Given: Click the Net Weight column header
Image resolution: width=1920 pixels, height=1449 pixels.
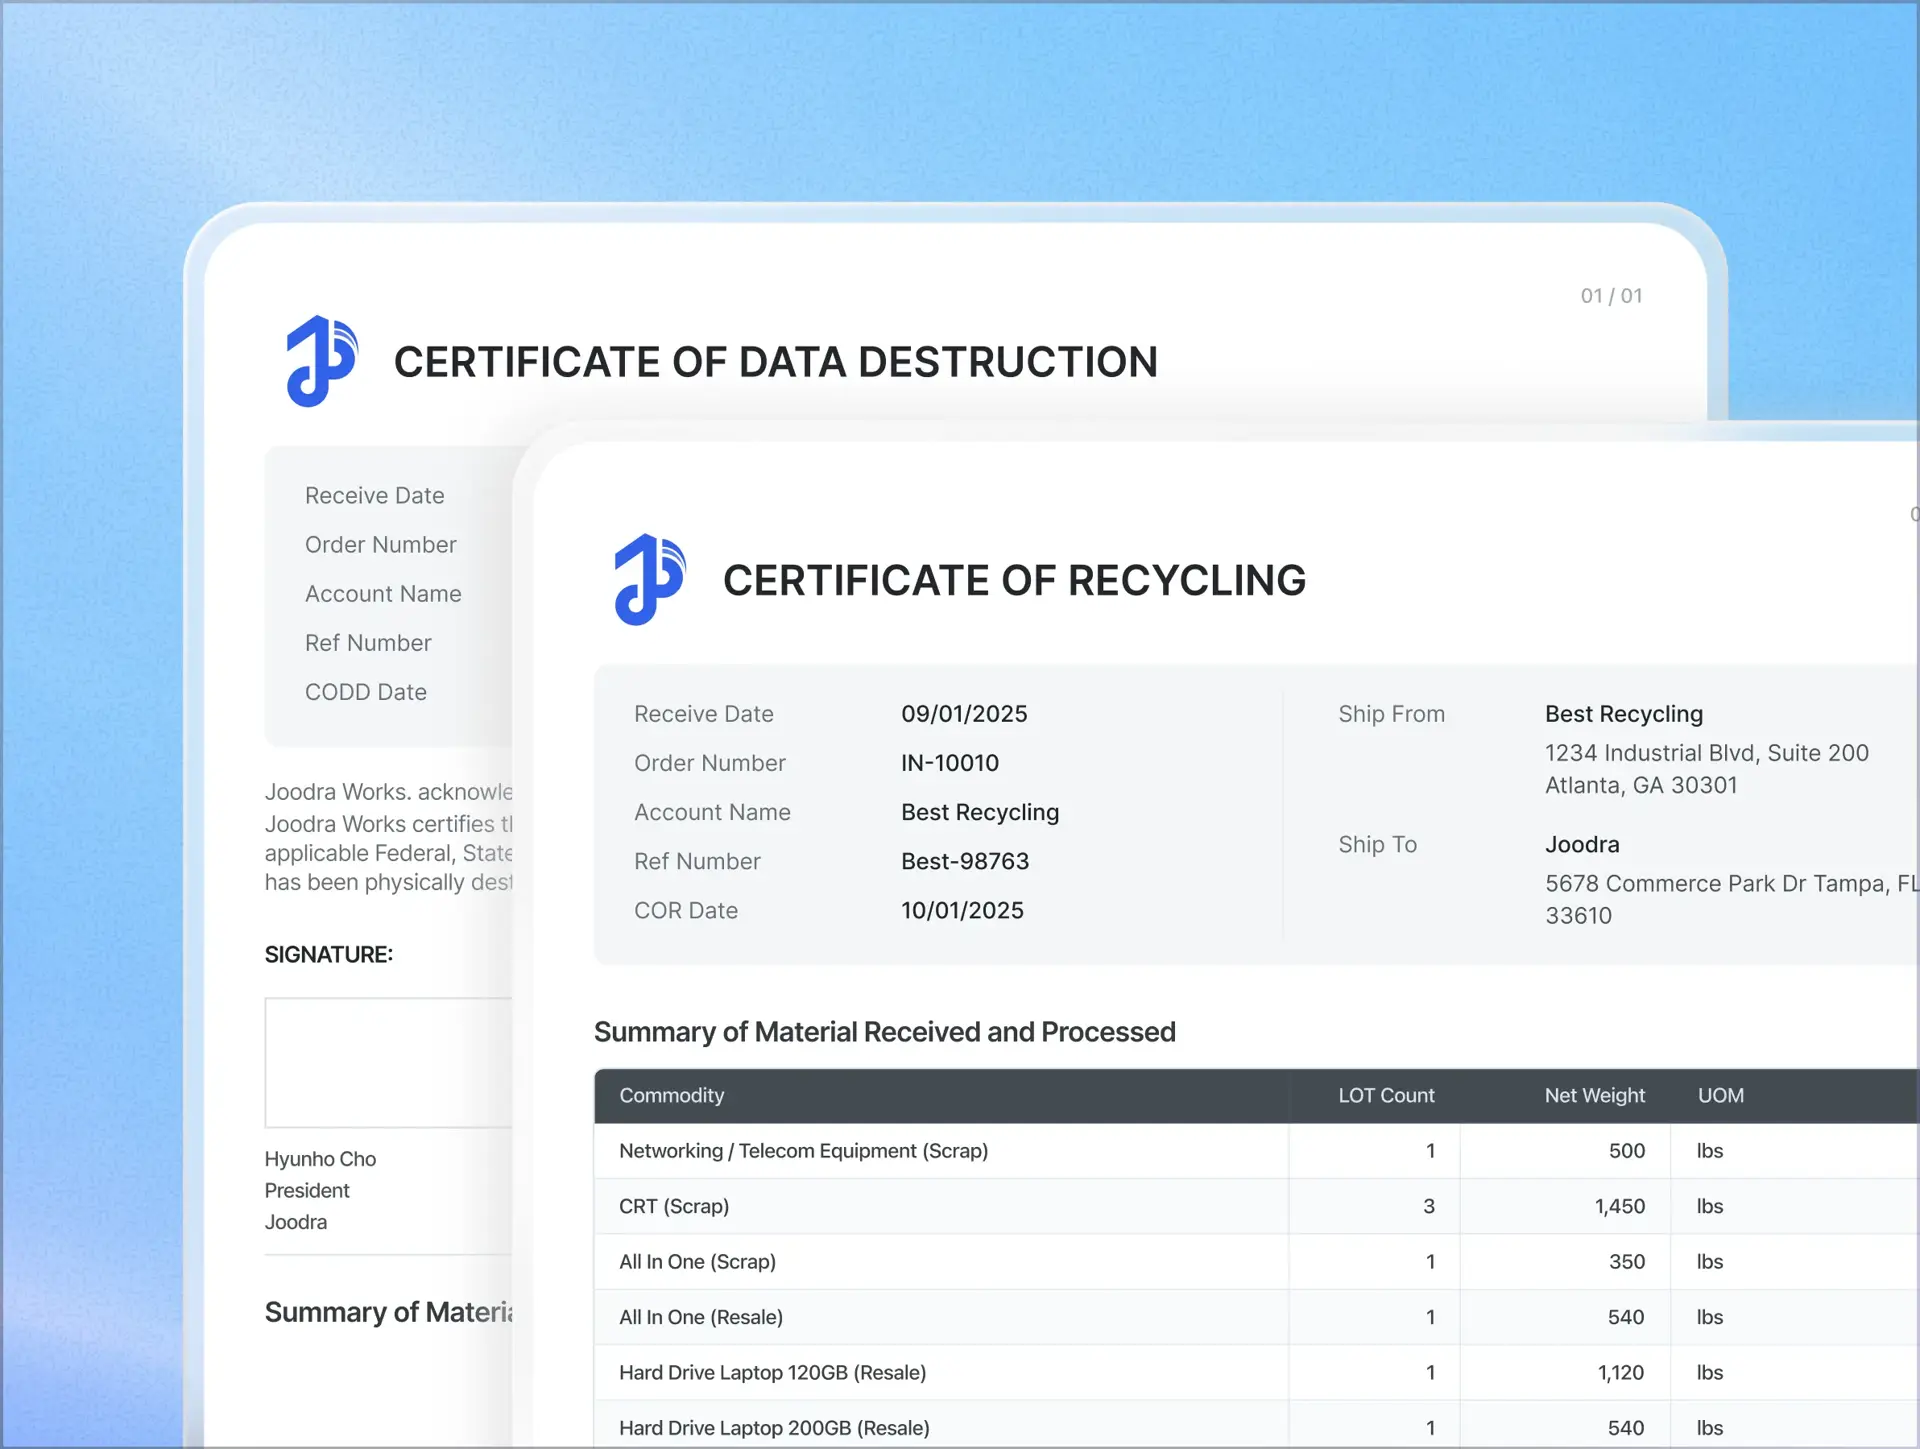Looking at the screenshot, I should click(1594, 1095).
